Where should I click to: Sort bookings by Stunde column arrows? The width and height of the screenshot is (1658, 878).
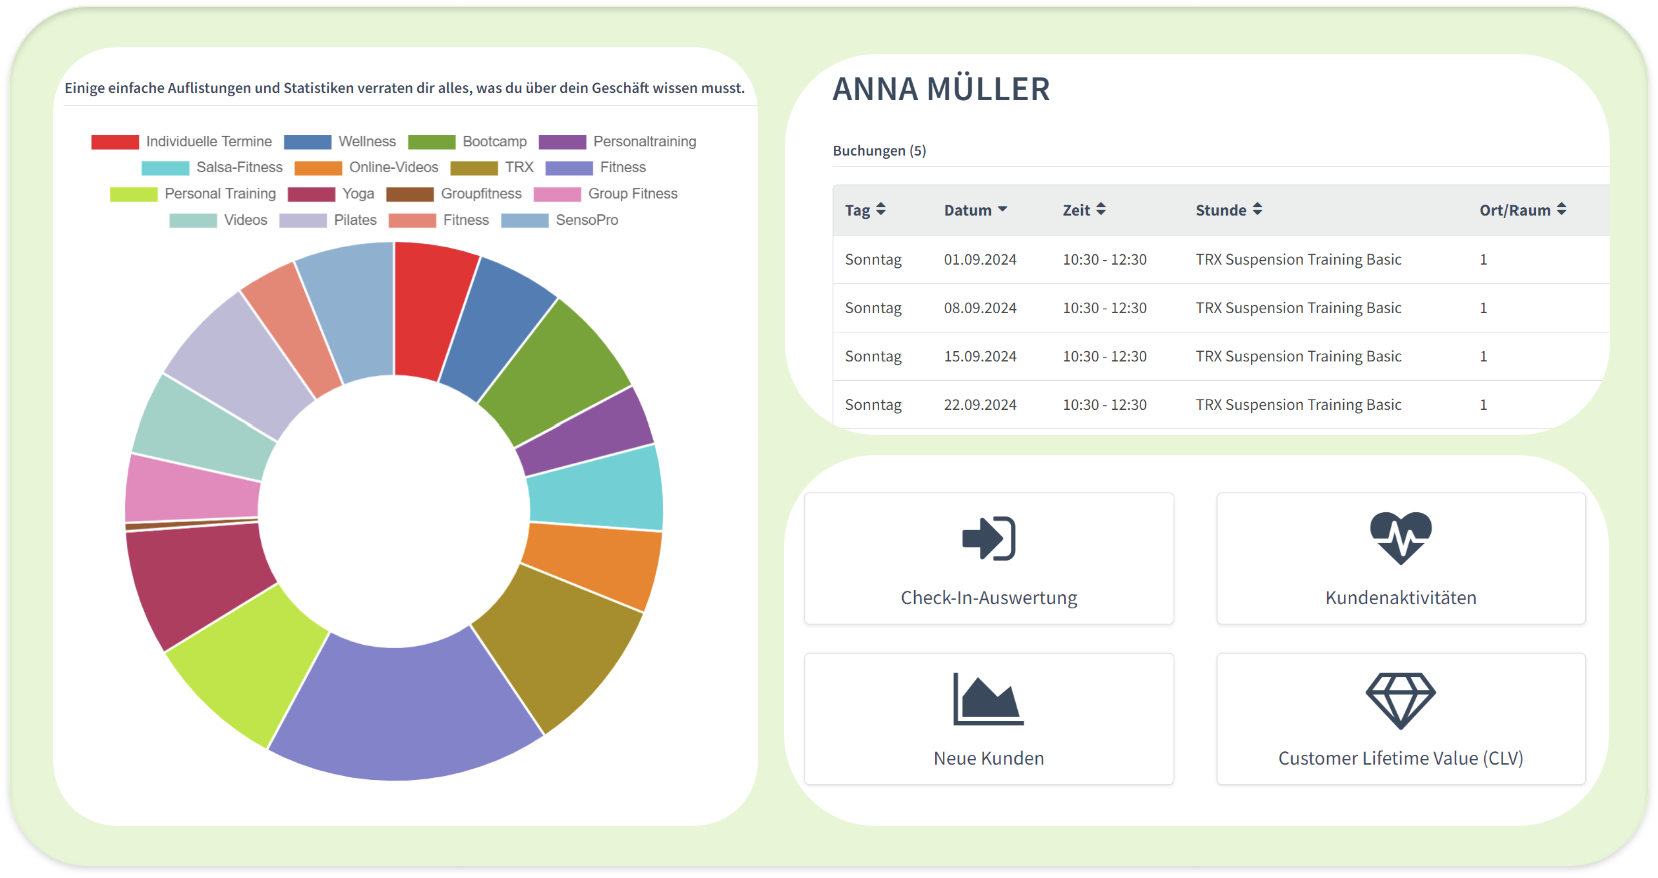click(x=1257, y=210)
